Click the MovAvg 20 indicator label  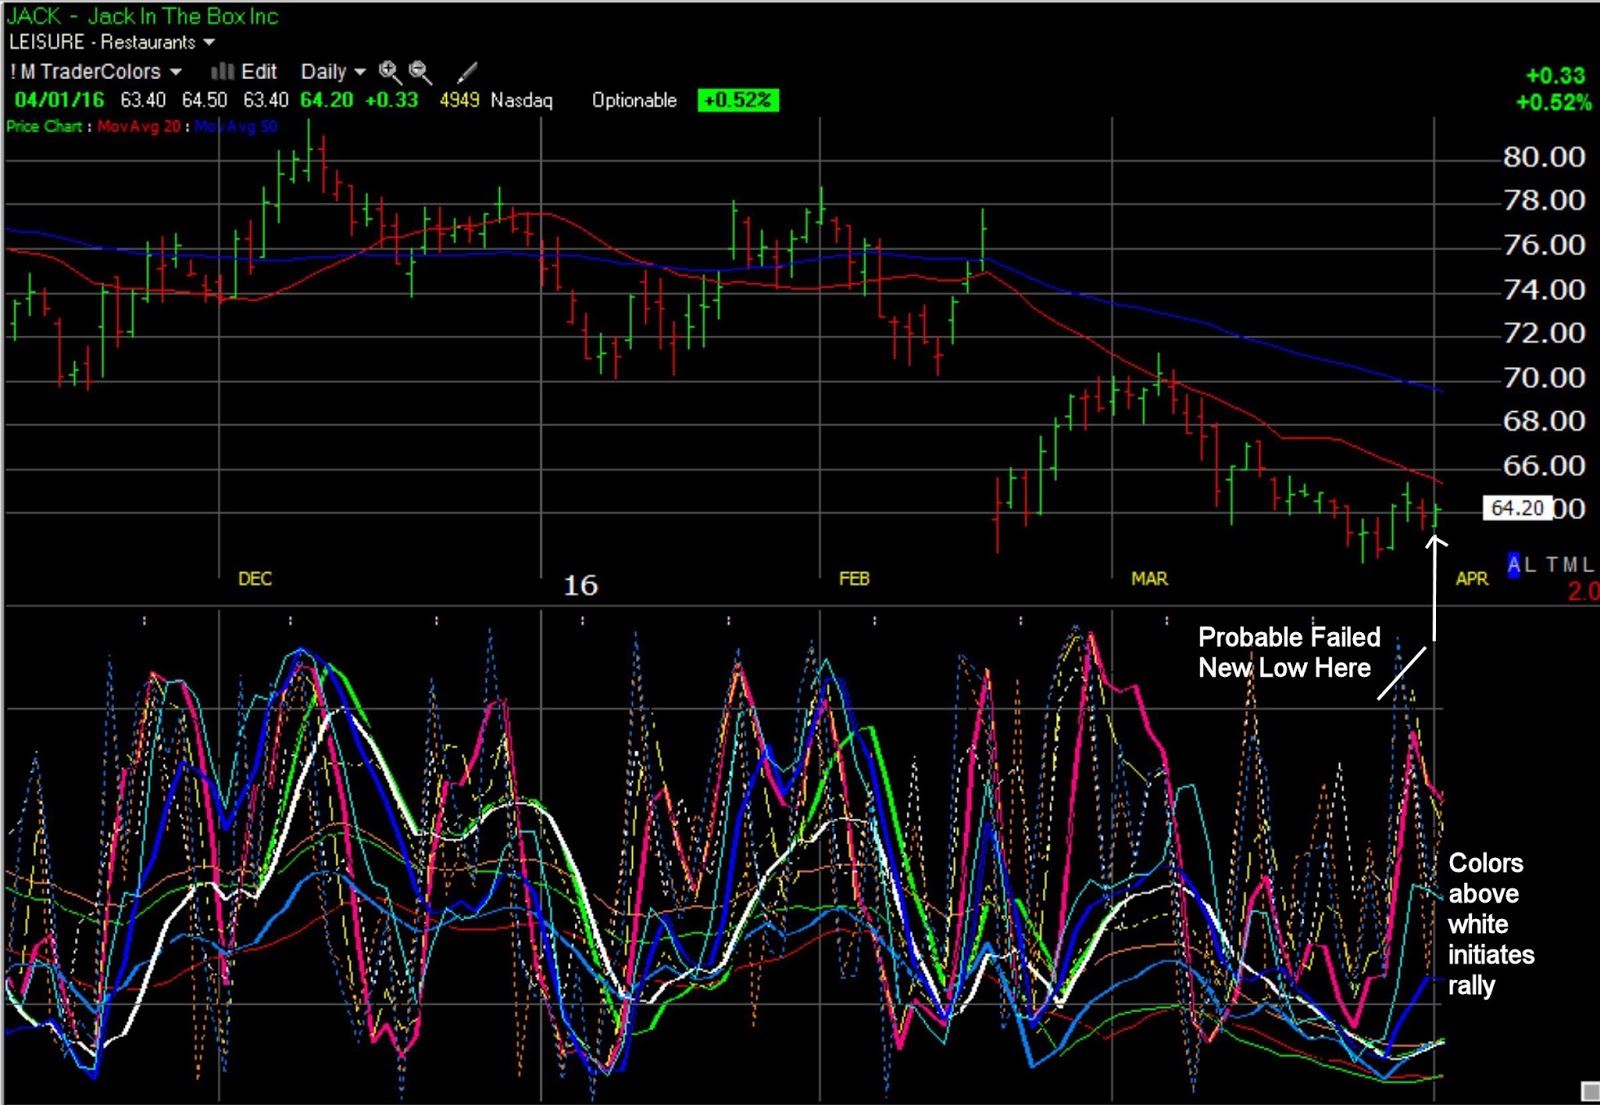coord(138,127)
